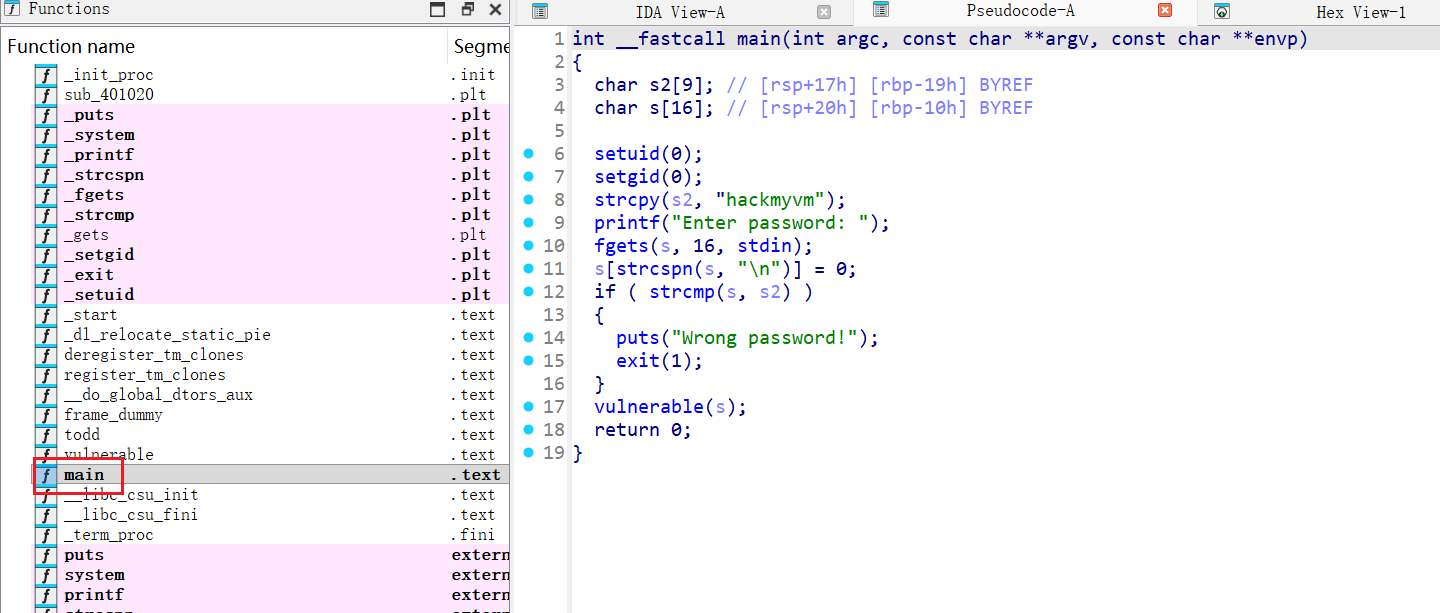Click the function icon beside _exit
This screenshot has height=613, width=1440.
pos(46,275)
